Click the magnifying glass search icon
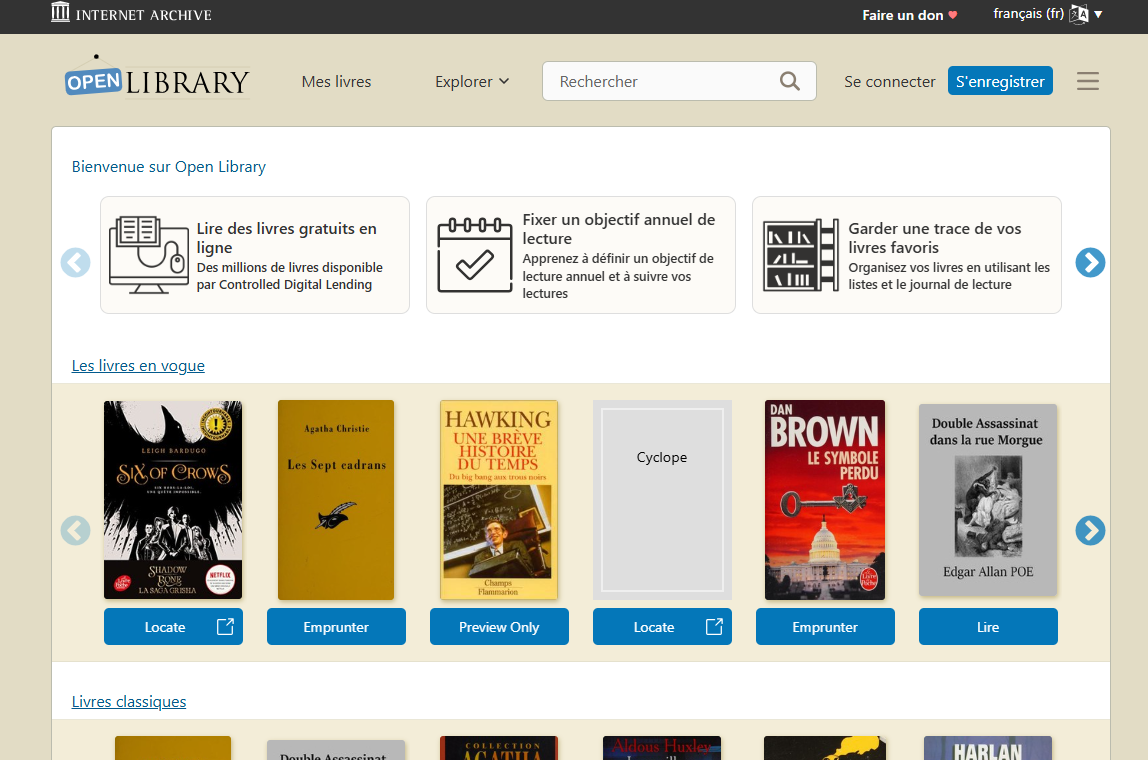Viewport: 1148px width, 760px height. [x=789, y=81]
